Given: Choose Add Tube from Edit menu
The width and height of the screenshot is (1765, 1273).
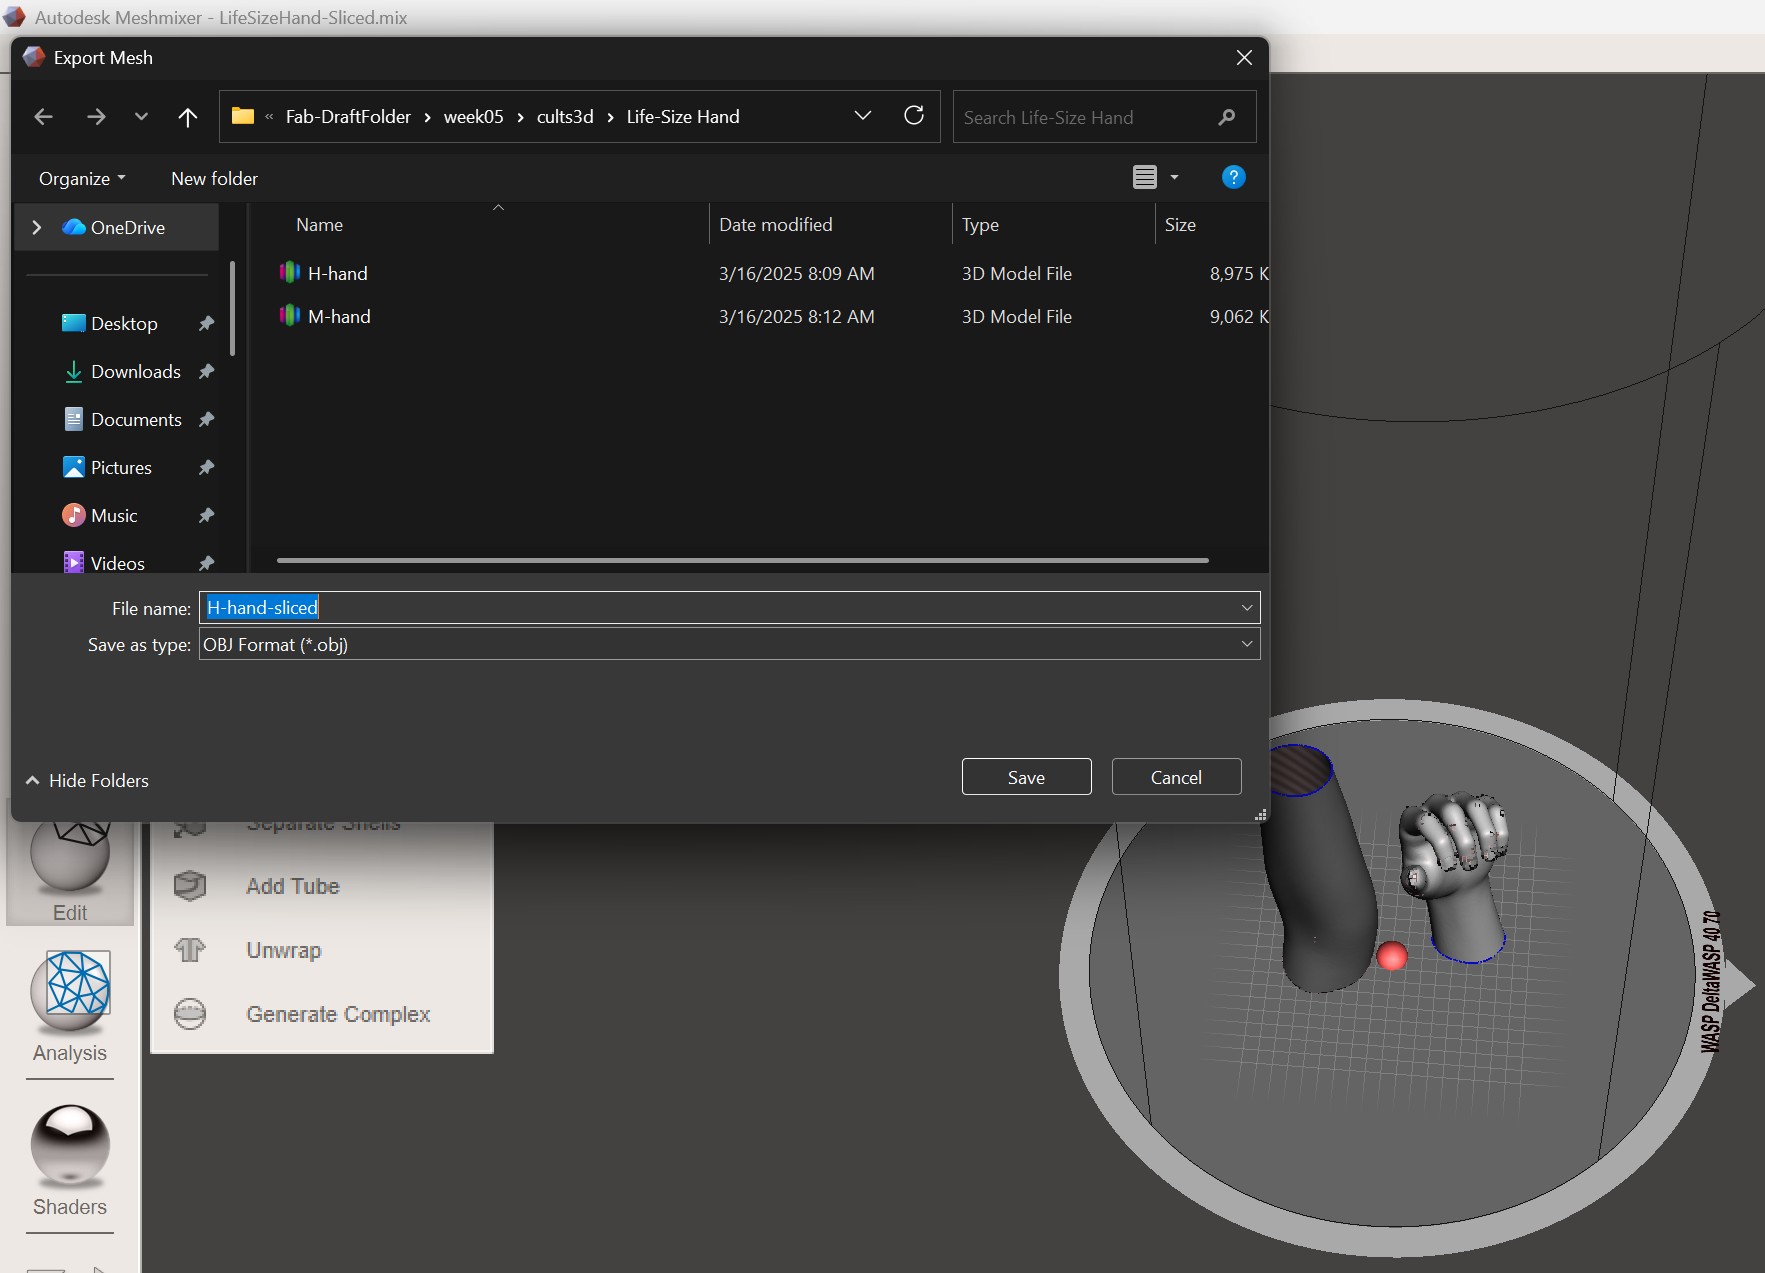Looking at the screenshot, I should [x=293, y=886].
